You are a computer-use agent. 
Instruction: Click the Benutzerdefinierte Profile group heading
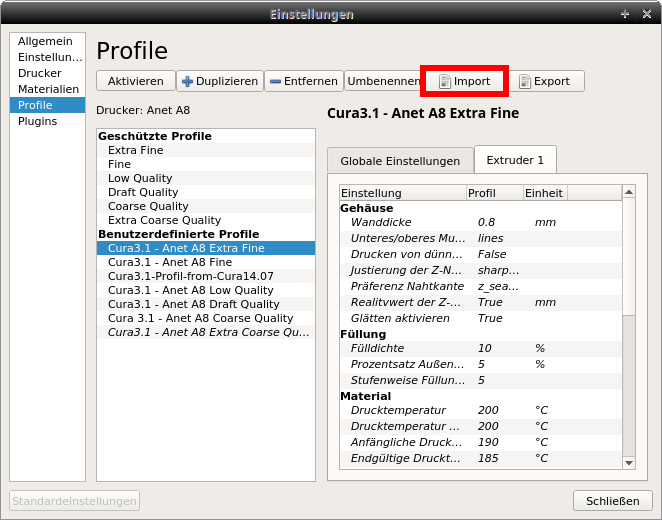point(179,234)
